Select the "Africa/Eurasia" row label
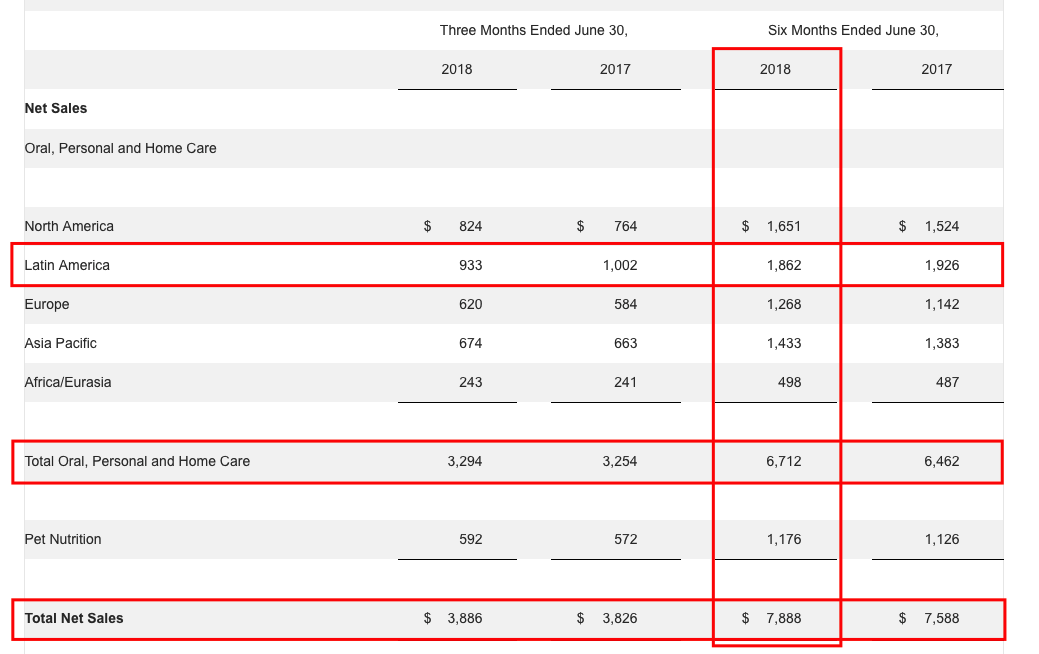Screen dimensions: 1039x654 (x=68, y=382)
